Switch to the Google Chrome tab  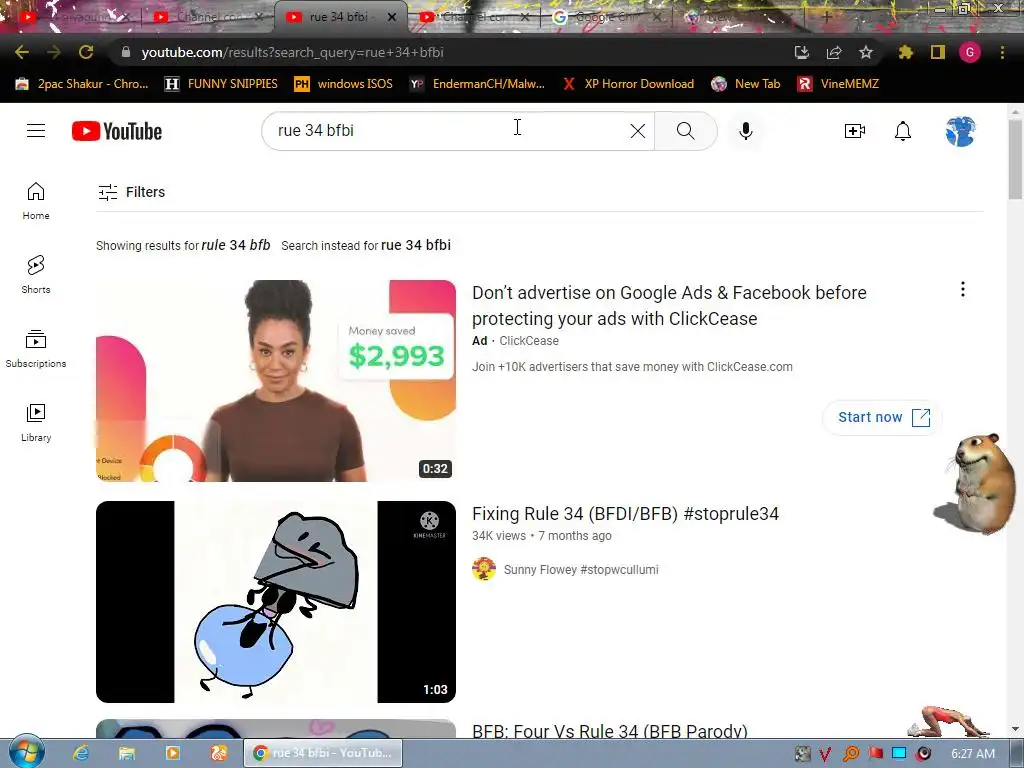(x=604, y=17)
